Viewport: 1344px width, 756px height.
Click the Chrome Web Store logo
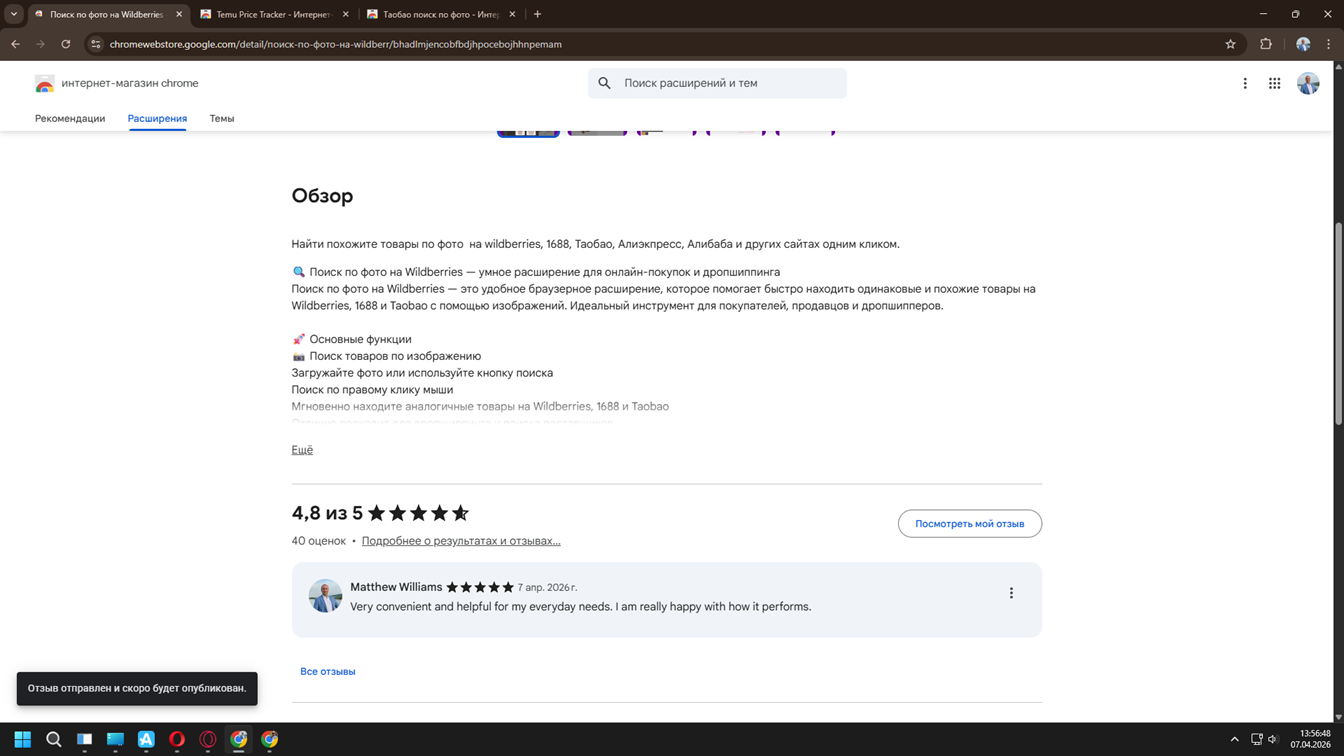pyautogui.click(x=44, y=84)
